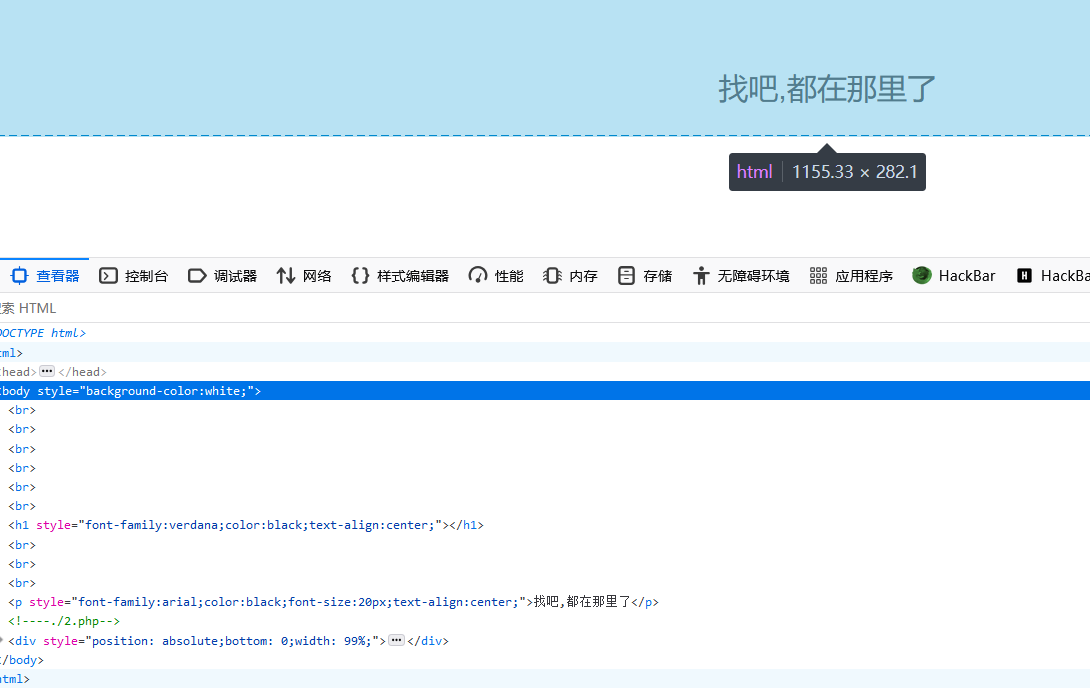Image resolution: width=1090 pixels, height=700 pixels.
Task: Switch to the 应用程序 application tab
Action: (x=851, y=276)
